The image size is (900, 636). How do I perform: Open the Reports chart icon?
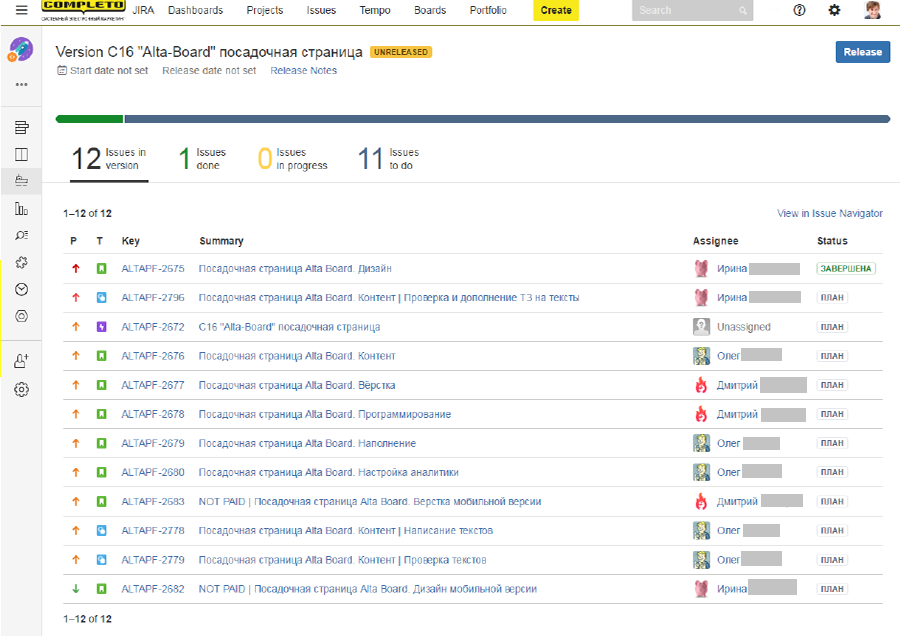point(21,209)
